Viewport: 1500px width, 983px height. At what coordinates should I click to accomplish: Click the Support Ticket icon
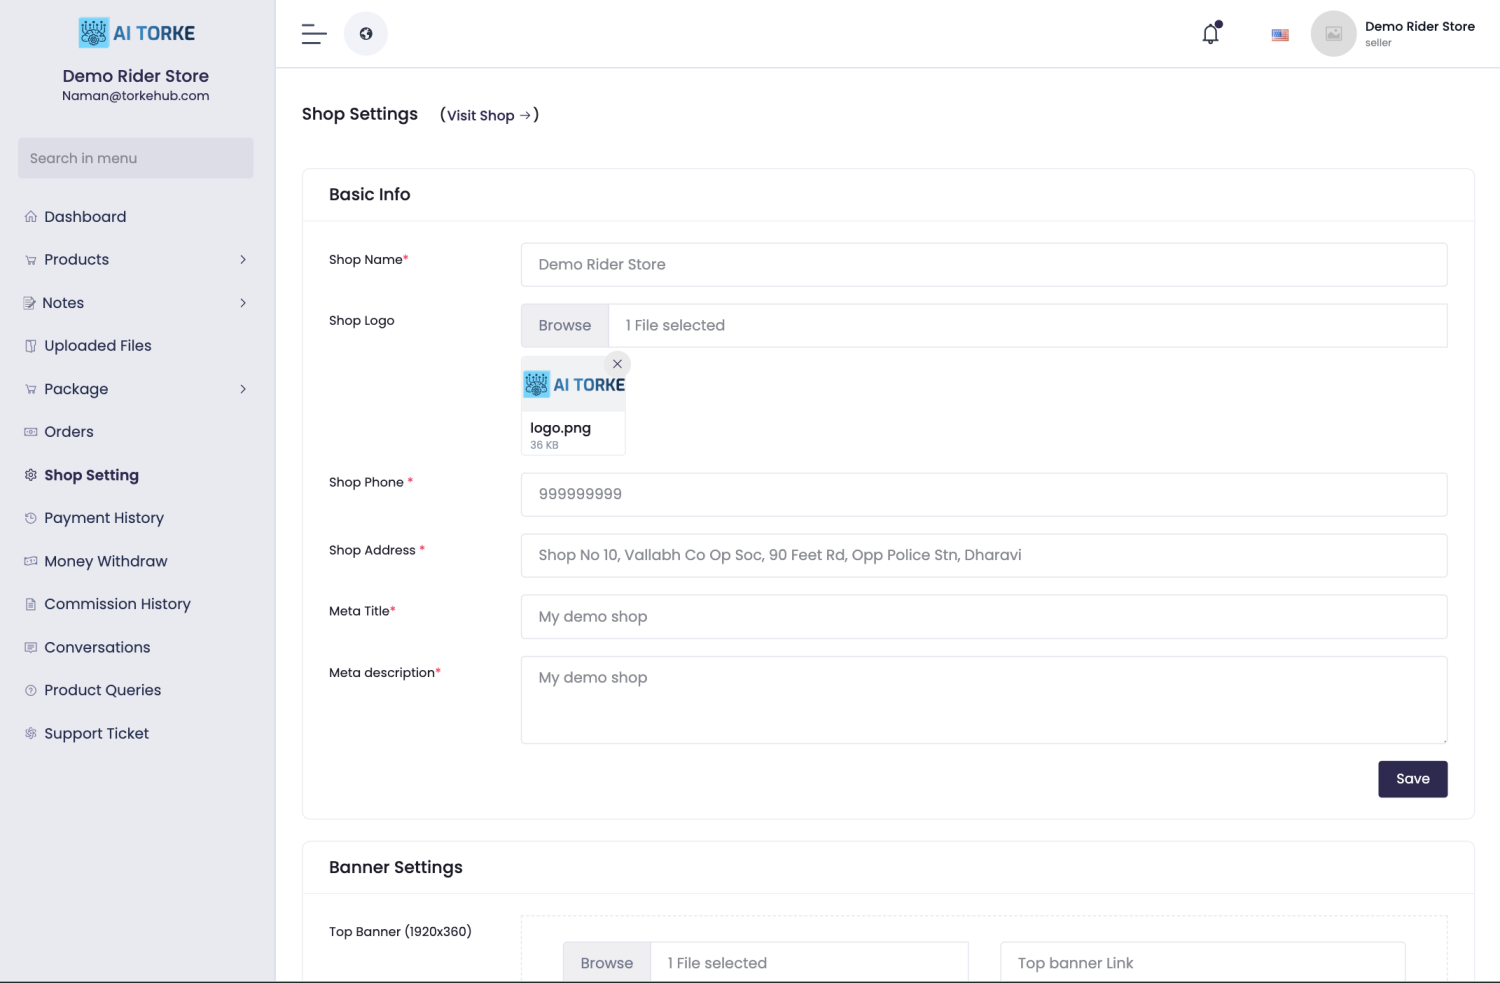point(31,733)
